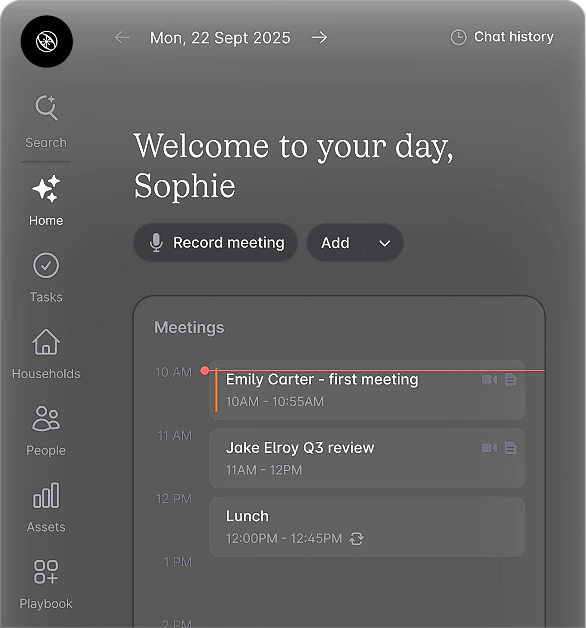Click the Meetings heading
The image size is (586, 628).
[189, 328]
